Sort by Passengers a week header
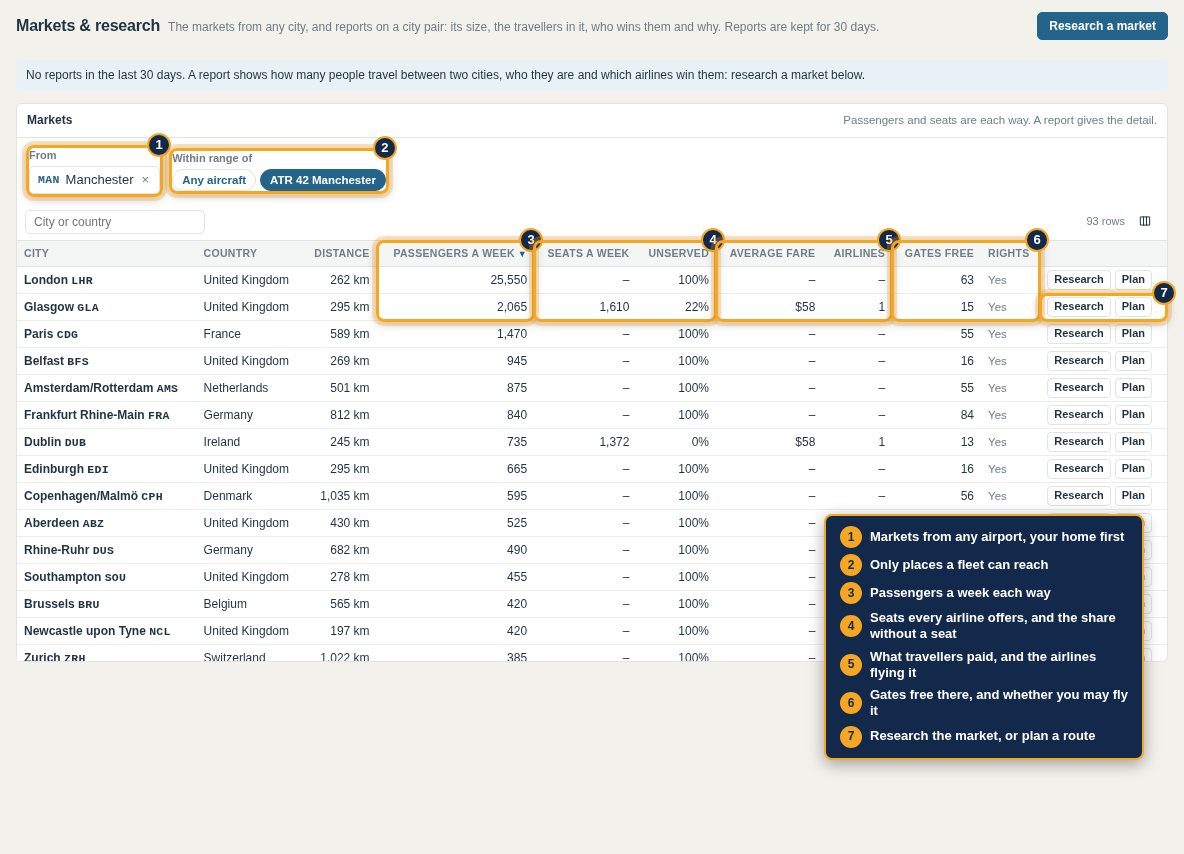The width and height of the screenshot is (1184, 854). 458,254
